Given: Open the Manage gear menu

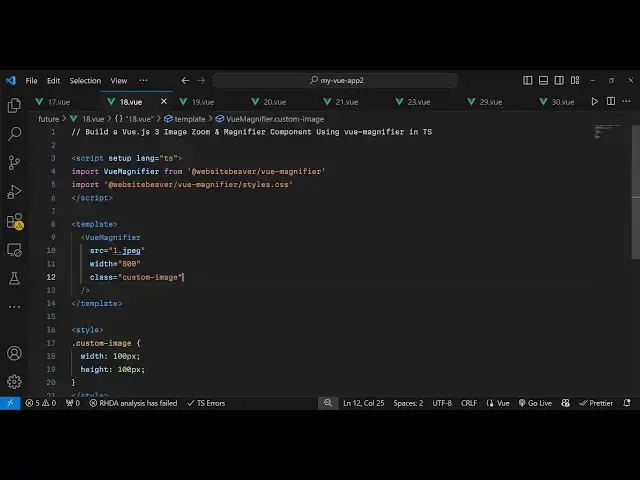Looking at the screenshot, I should (14, 382).
